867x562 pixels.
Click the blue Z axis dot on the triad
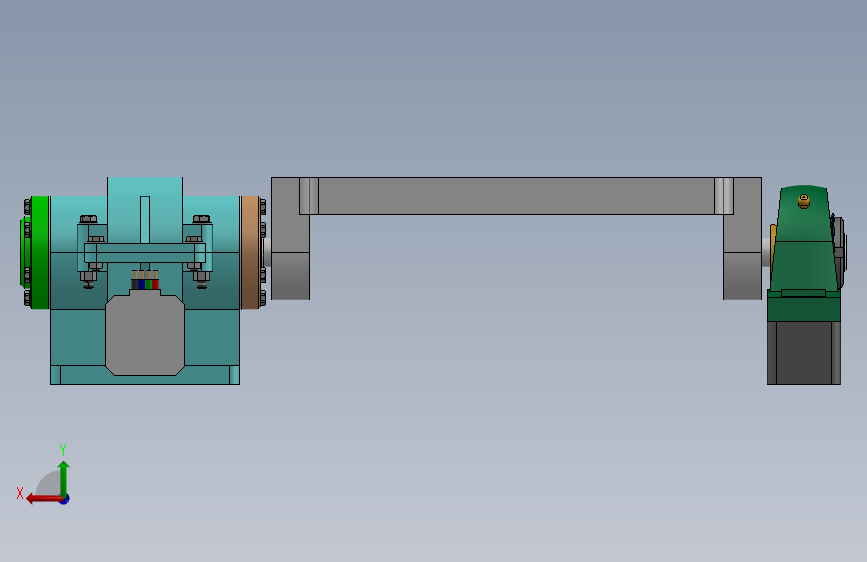pos(65,499)
